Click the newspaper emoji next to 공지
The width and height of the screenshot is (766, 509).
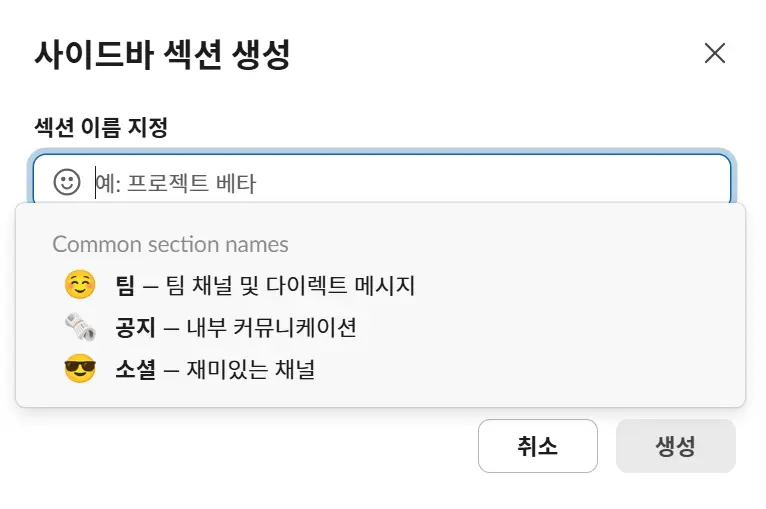click(79, 327)
